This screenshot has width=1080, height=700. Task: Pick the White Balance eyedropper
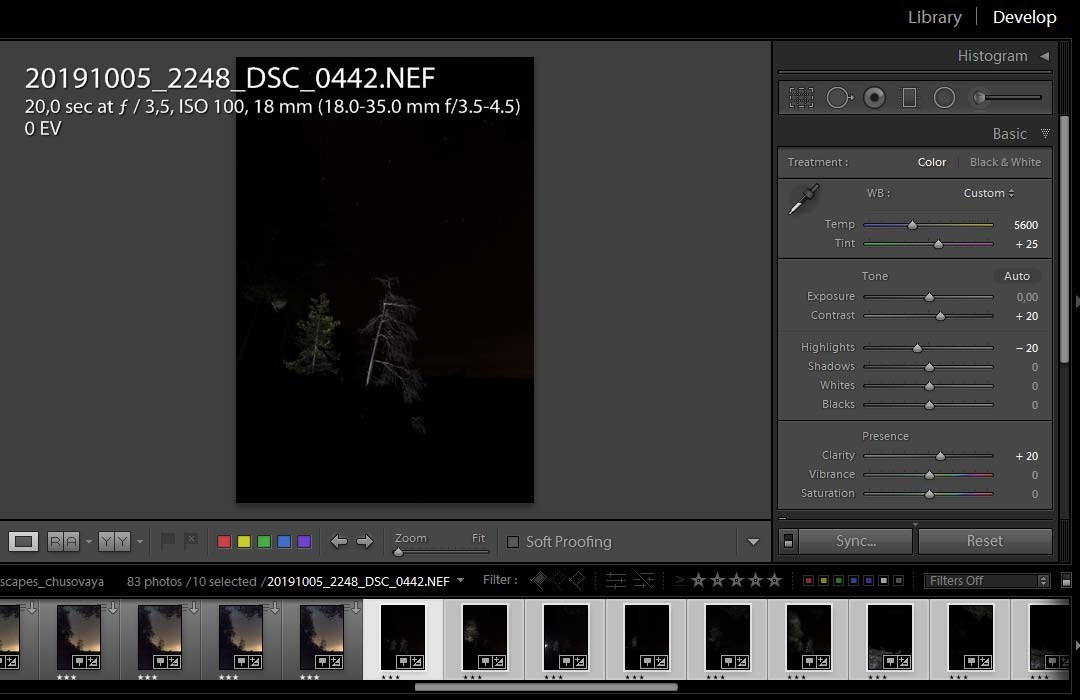point(803,199)
